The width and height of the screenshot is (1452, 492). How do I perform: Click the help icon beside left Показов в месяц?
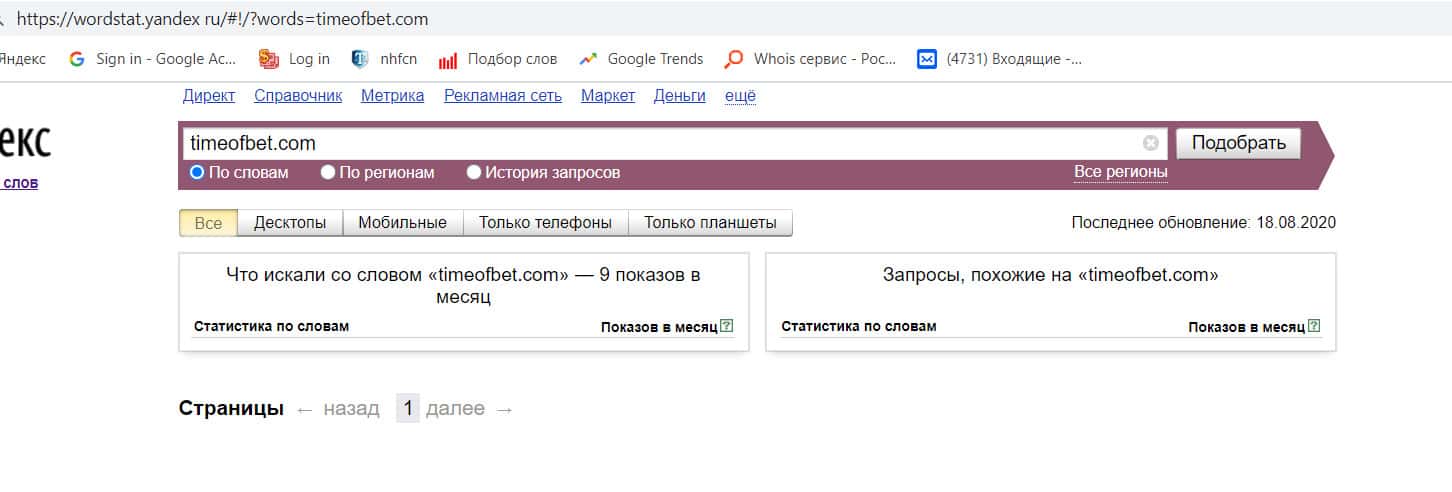click(x=727, y=326)
